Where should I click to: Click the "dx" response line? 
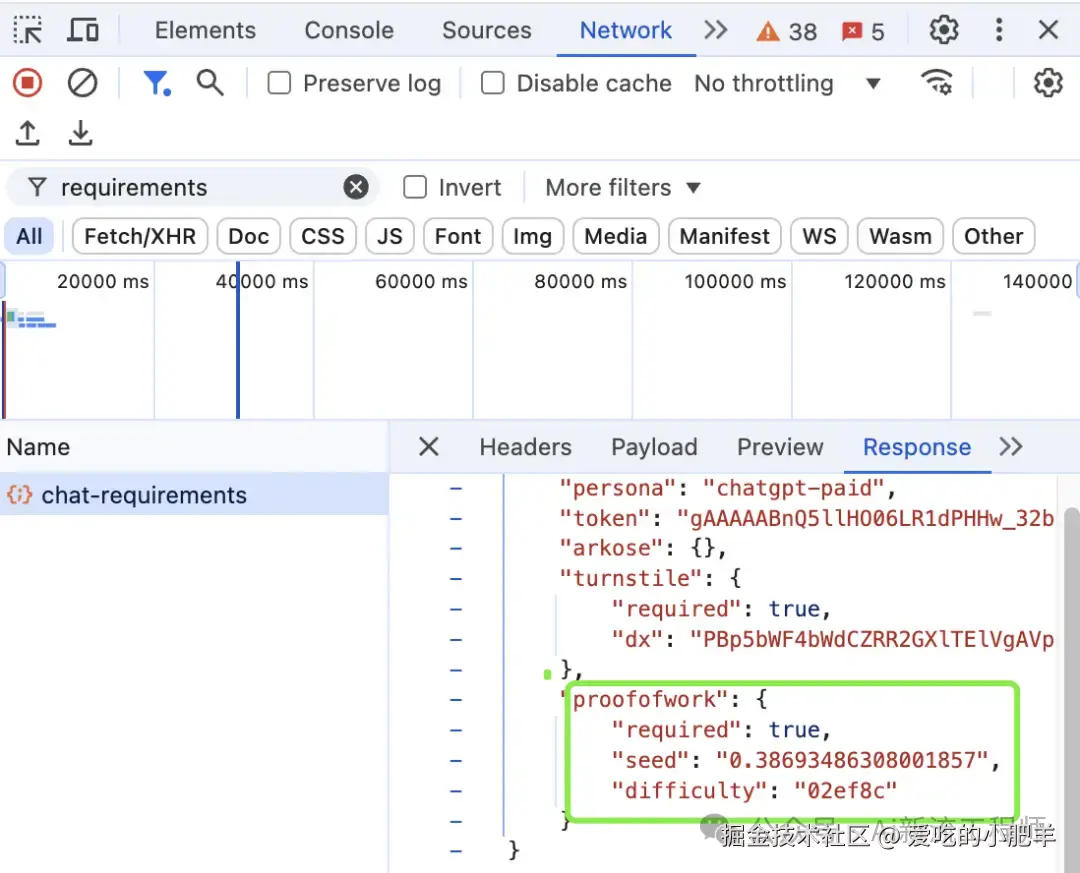833,639
